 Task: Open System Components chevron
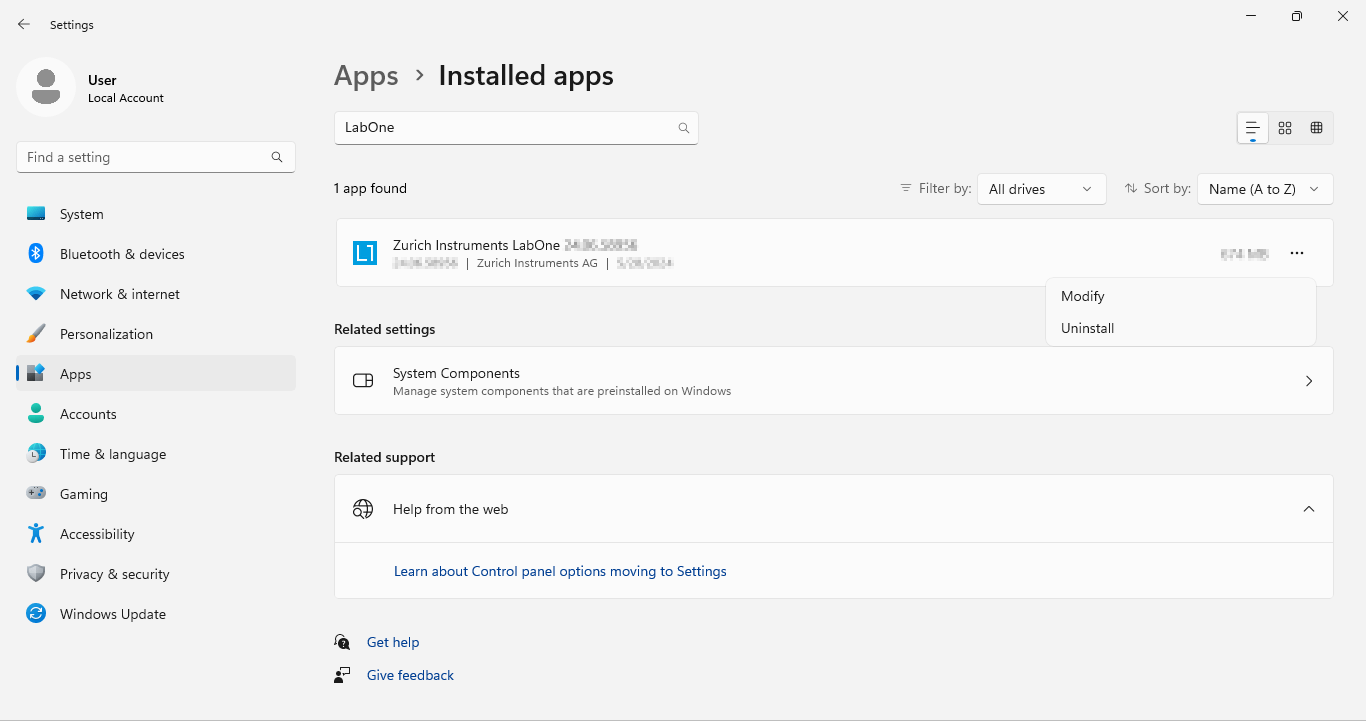point(1308,381)
